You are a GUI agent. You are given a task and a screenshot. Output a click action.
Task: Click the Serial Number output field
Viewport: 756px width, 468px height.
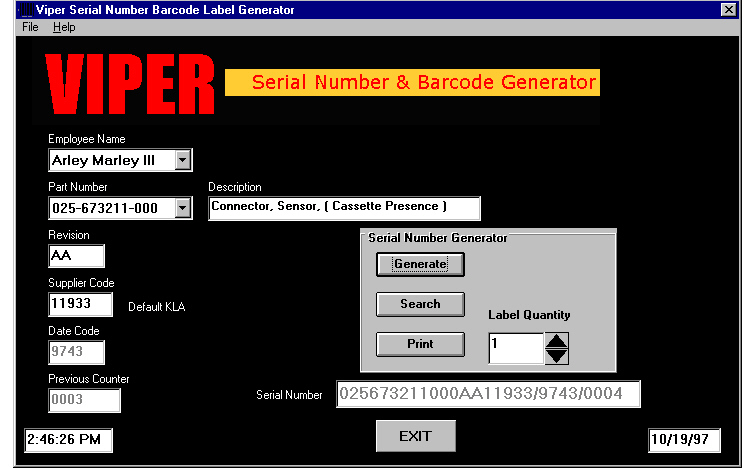pyautogui.click(x=488, y=394)
